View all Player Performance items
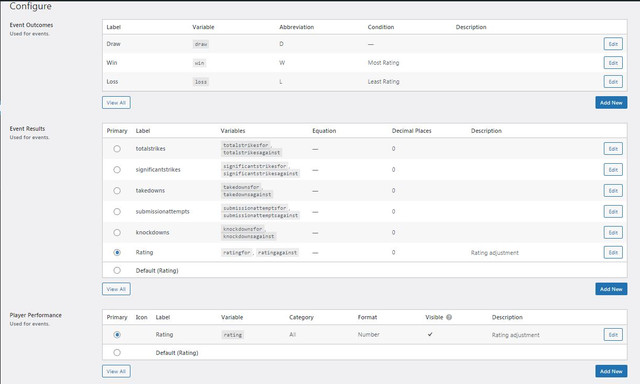The width and height of the screenshot is (640, 384). tap(116, 371)
